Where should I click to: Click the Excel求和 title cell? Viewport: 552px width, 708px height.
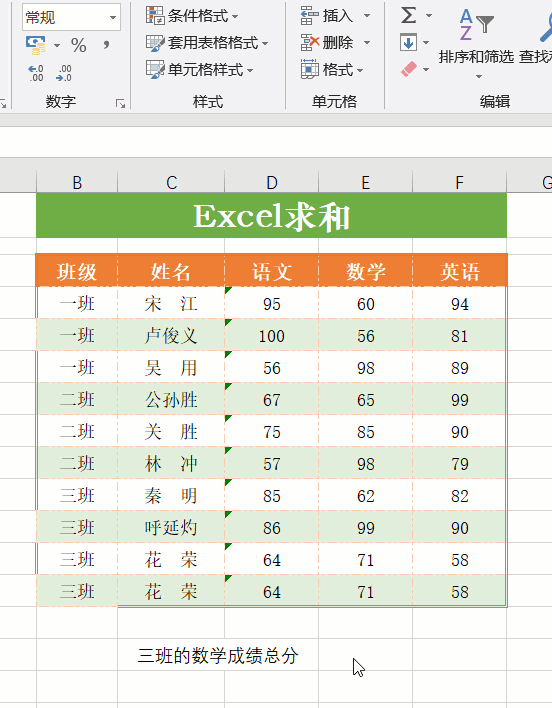point(271,215)
